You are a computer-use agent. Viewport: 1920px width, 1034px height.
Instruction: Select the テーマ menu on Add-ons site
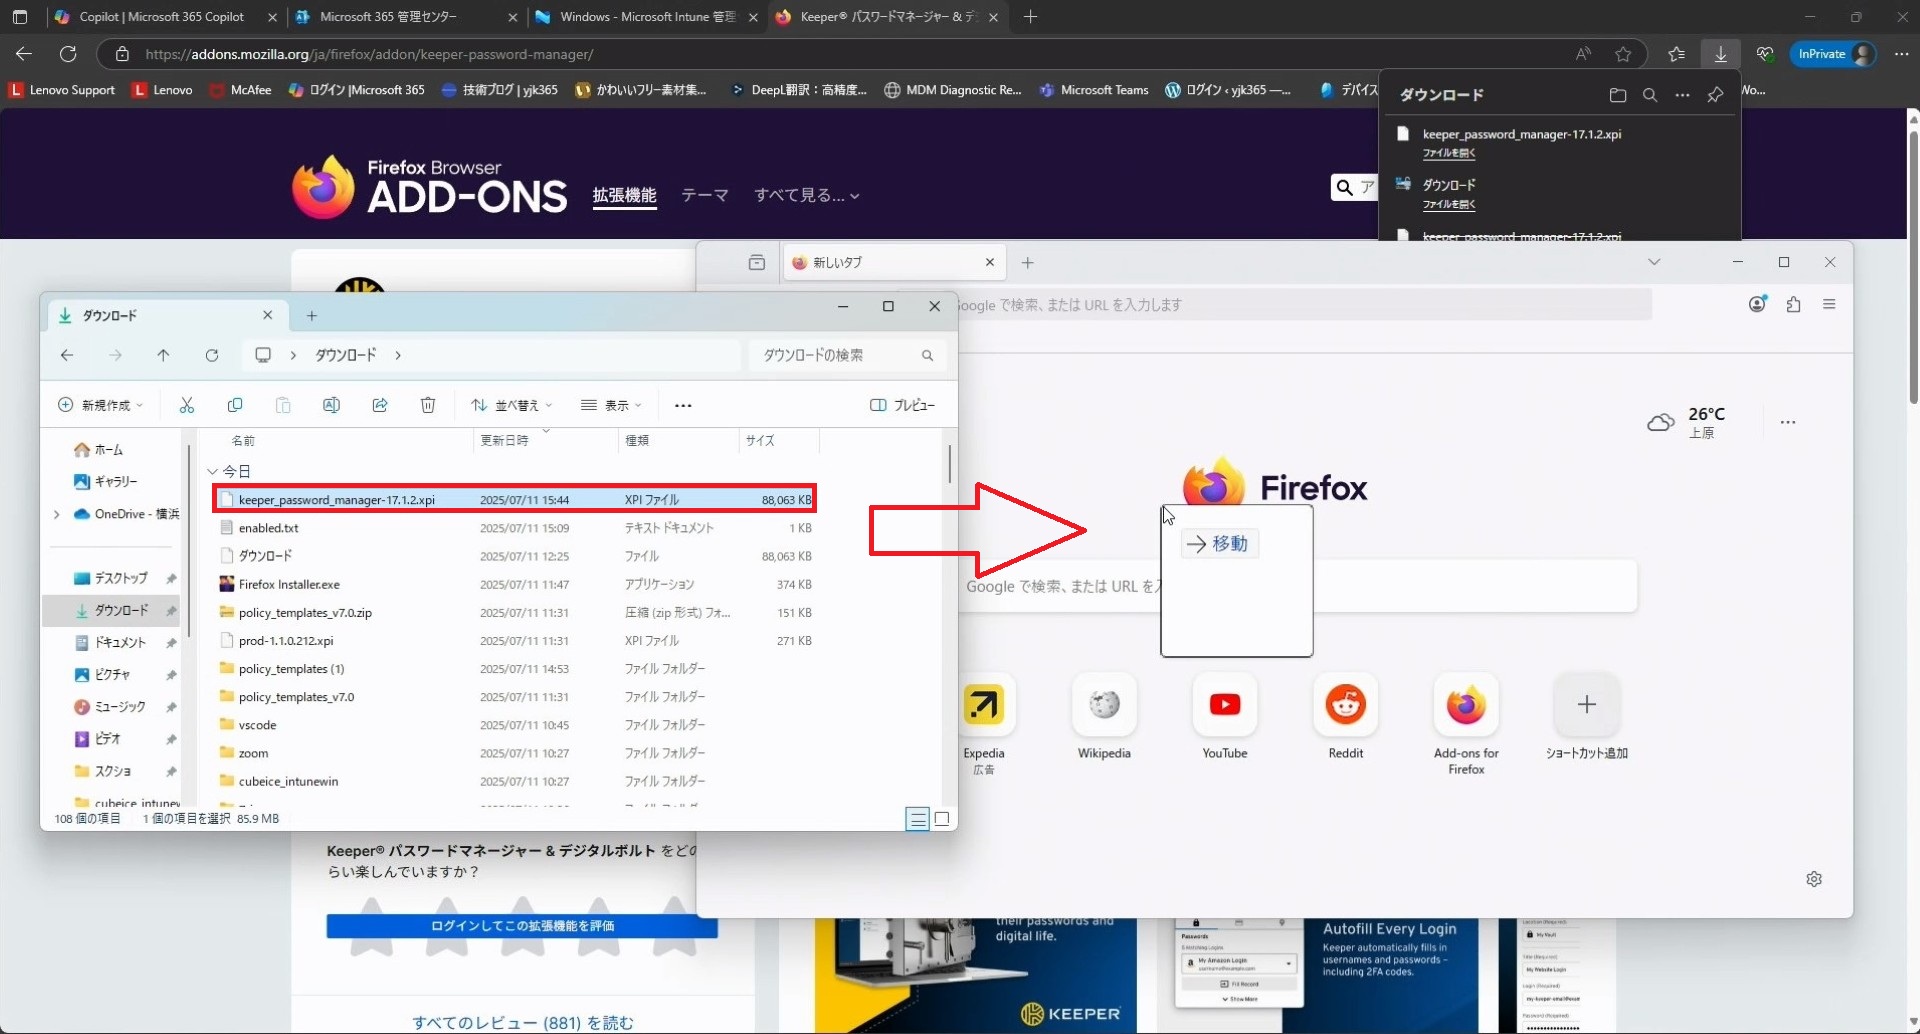[704, 195]
